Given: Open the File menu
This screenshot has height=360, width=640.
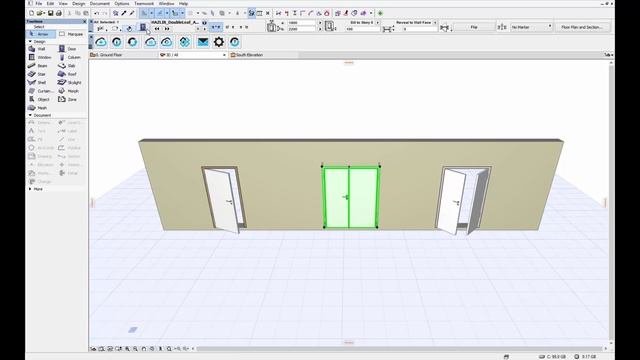Looking at the screenshot, I should tap(39, 4).
